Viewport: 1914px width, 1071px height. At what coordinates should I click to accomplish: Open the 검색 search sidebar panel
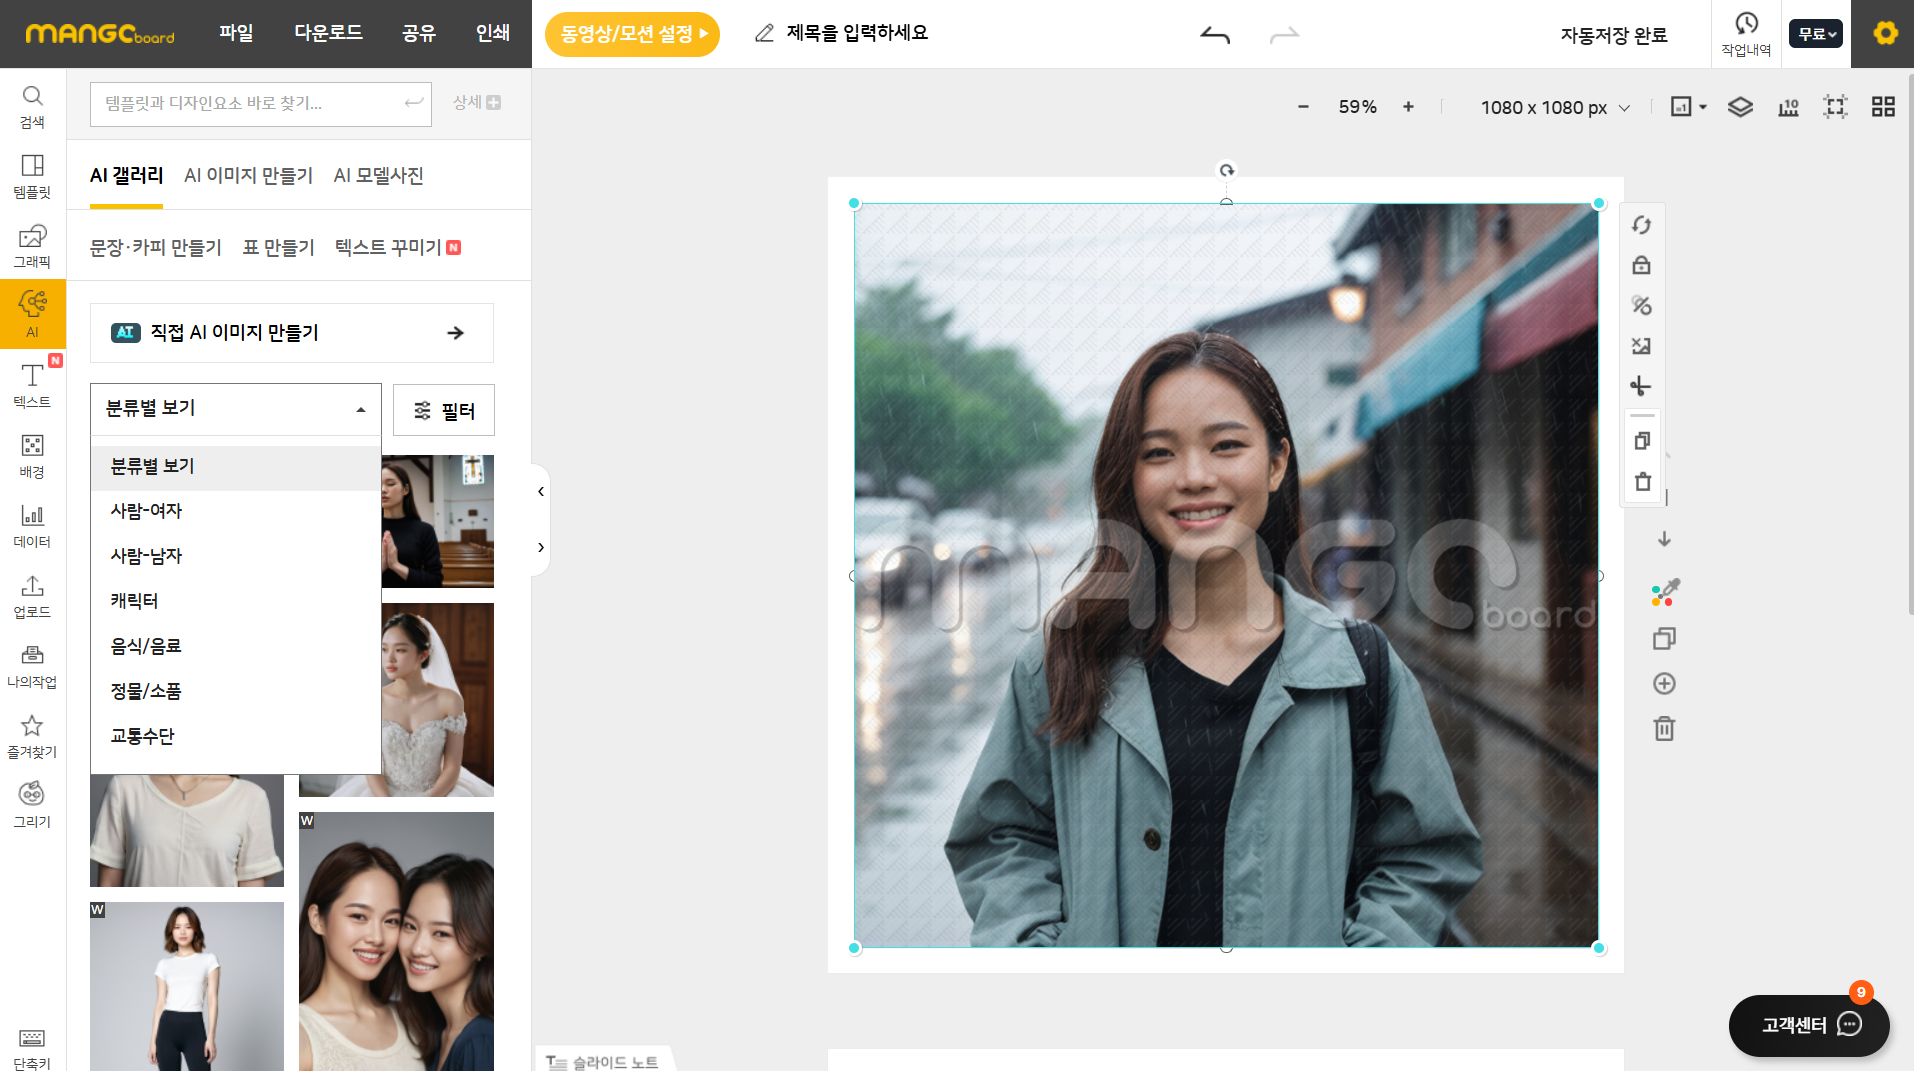(32, 107)
